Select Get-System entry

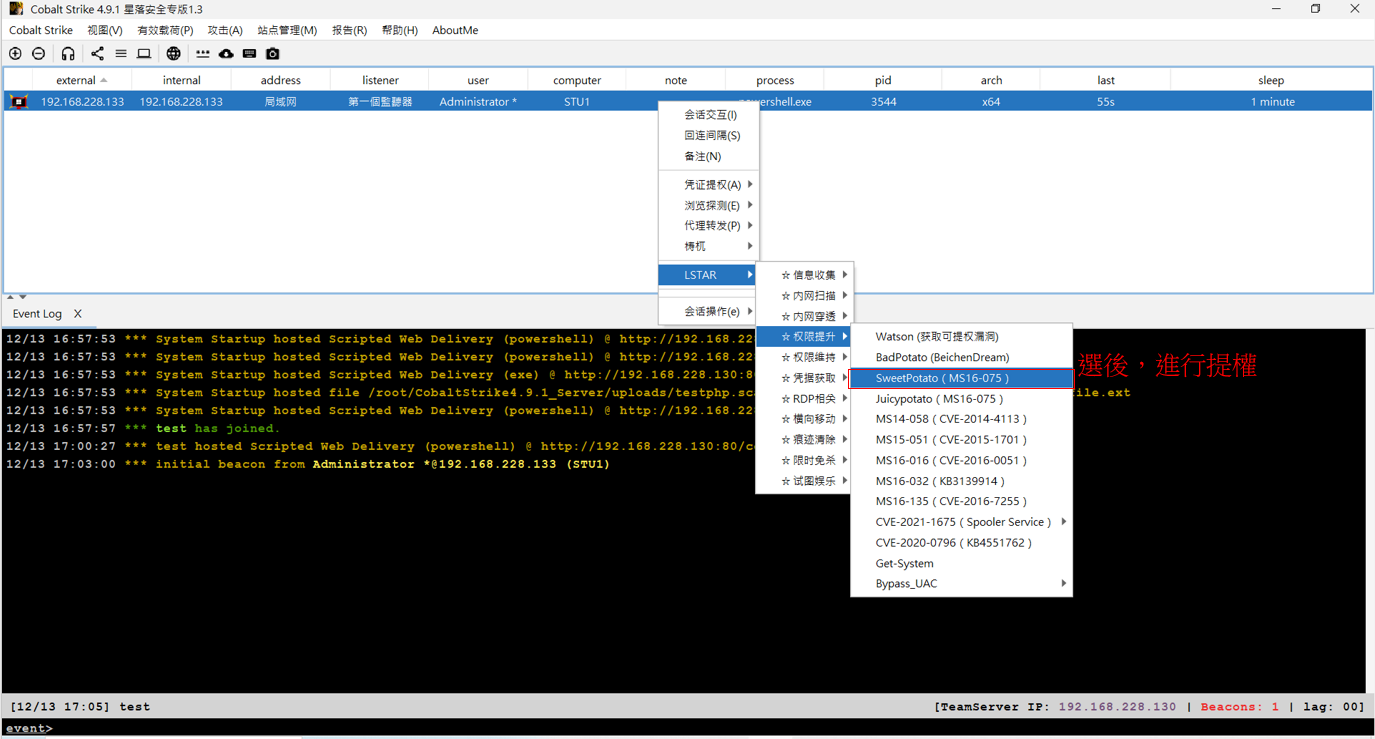(961, 563)
